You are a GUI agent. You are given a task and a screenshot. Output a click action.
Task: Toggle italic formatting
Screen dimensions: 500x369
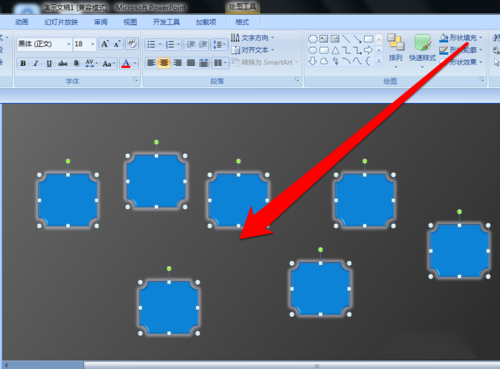(36, 63)
